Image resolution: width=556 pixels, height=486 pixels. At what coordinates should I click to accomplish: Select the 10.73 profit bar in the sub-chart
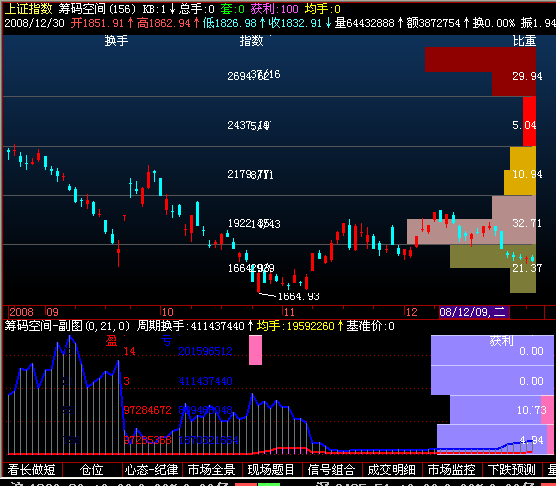pos(502,410)
